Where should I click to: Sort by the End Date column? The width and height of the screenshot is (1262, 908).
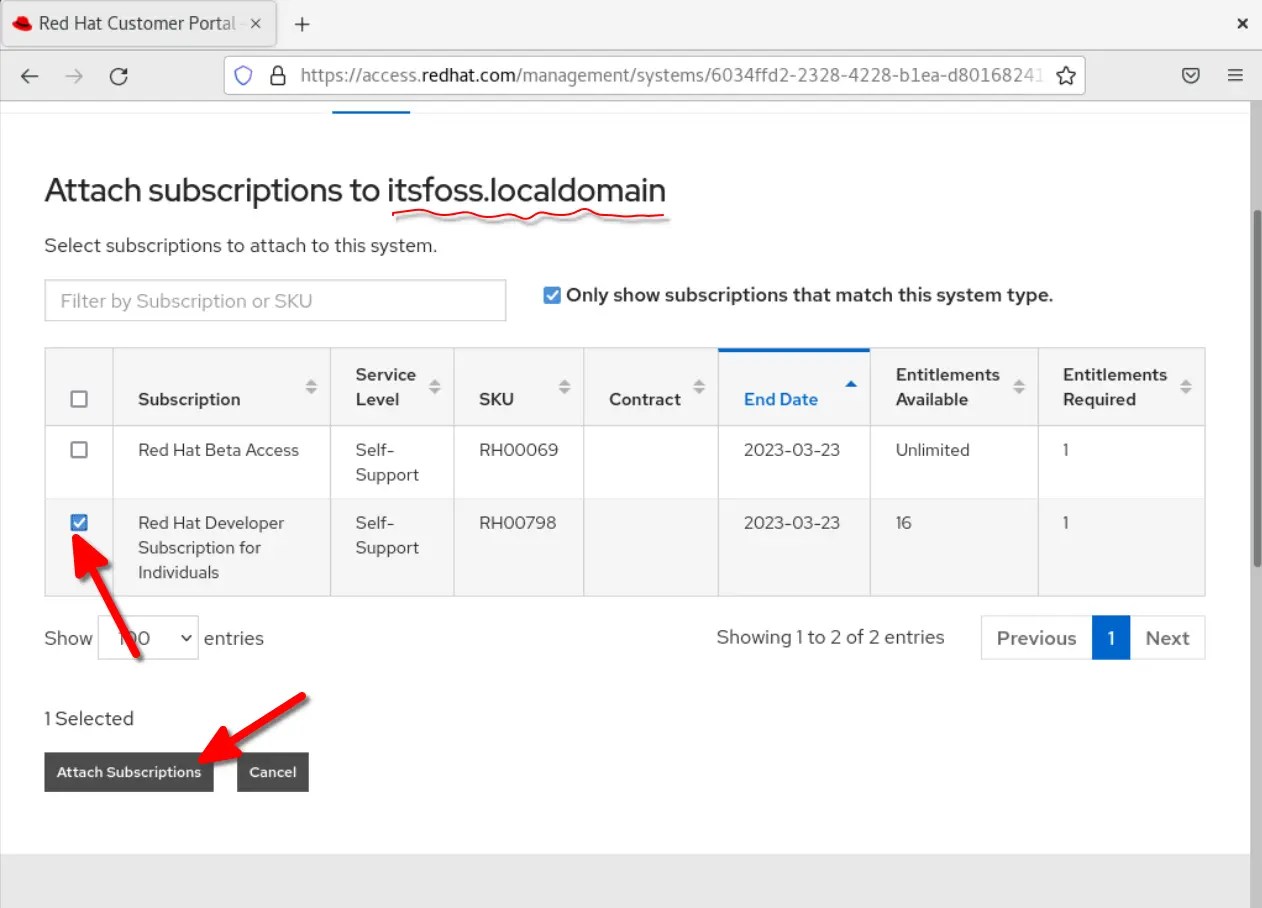[794, 387]
